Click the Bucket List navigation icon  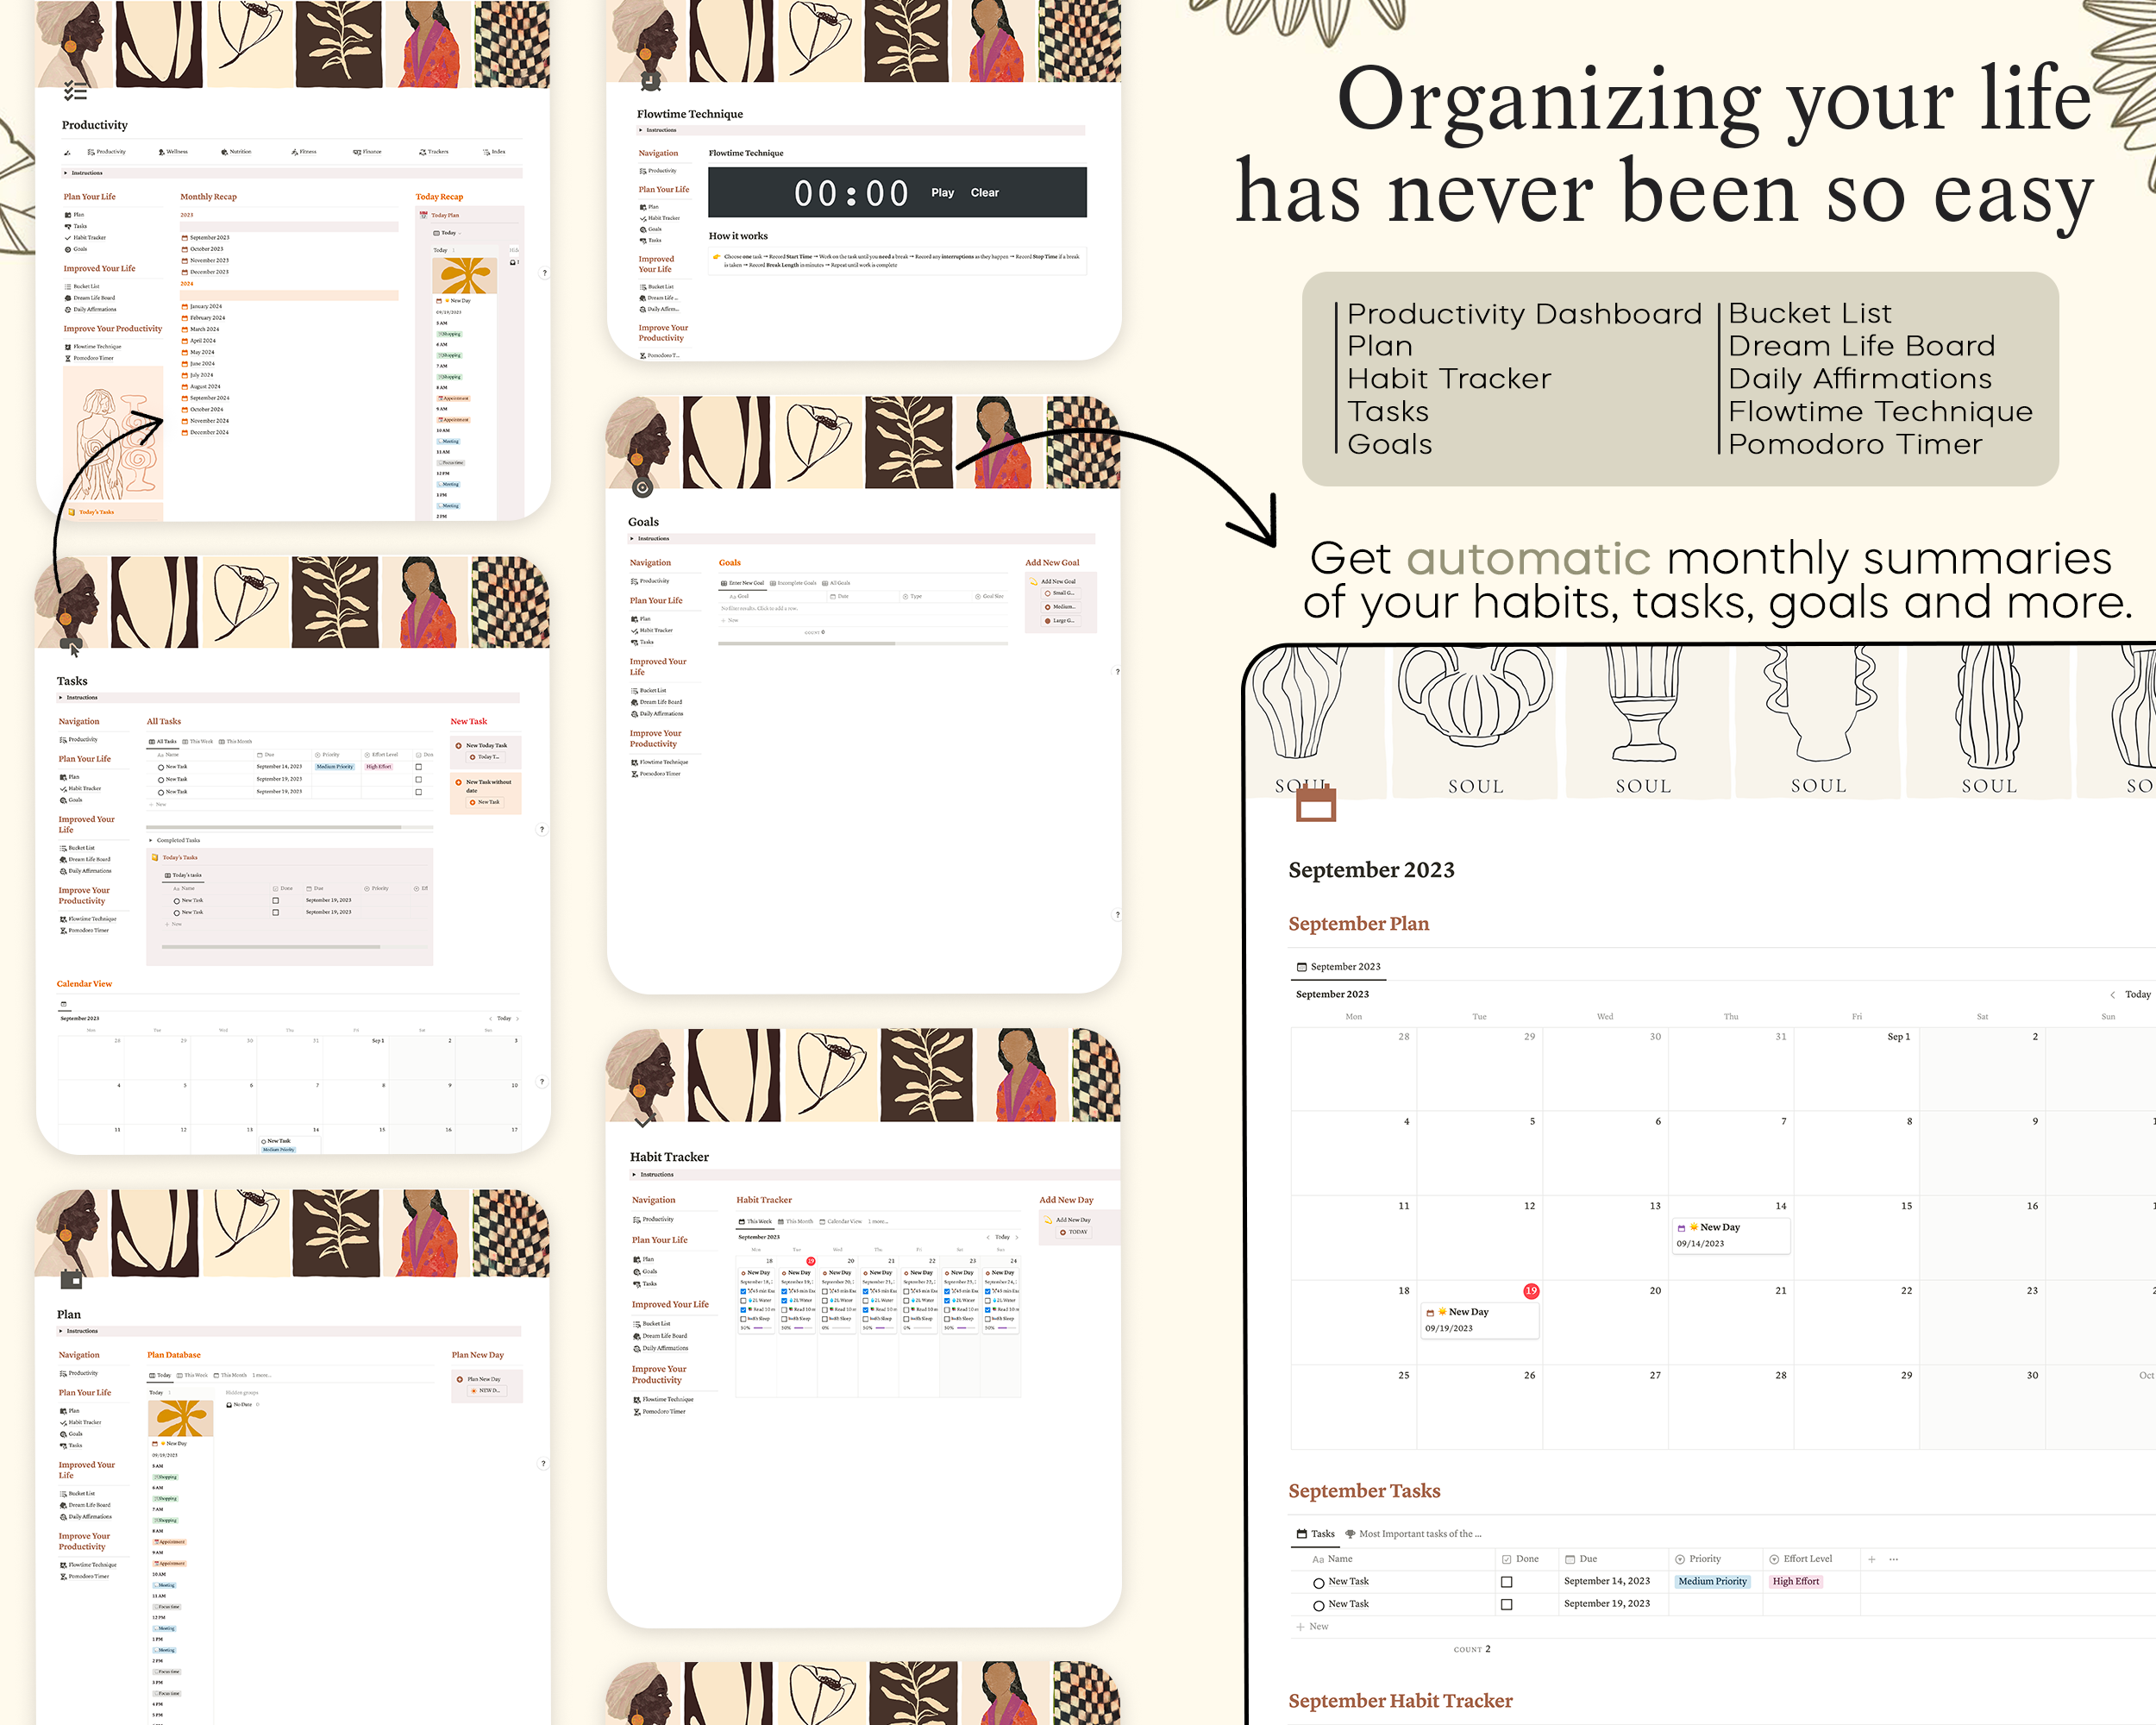(x=67, y=287)
